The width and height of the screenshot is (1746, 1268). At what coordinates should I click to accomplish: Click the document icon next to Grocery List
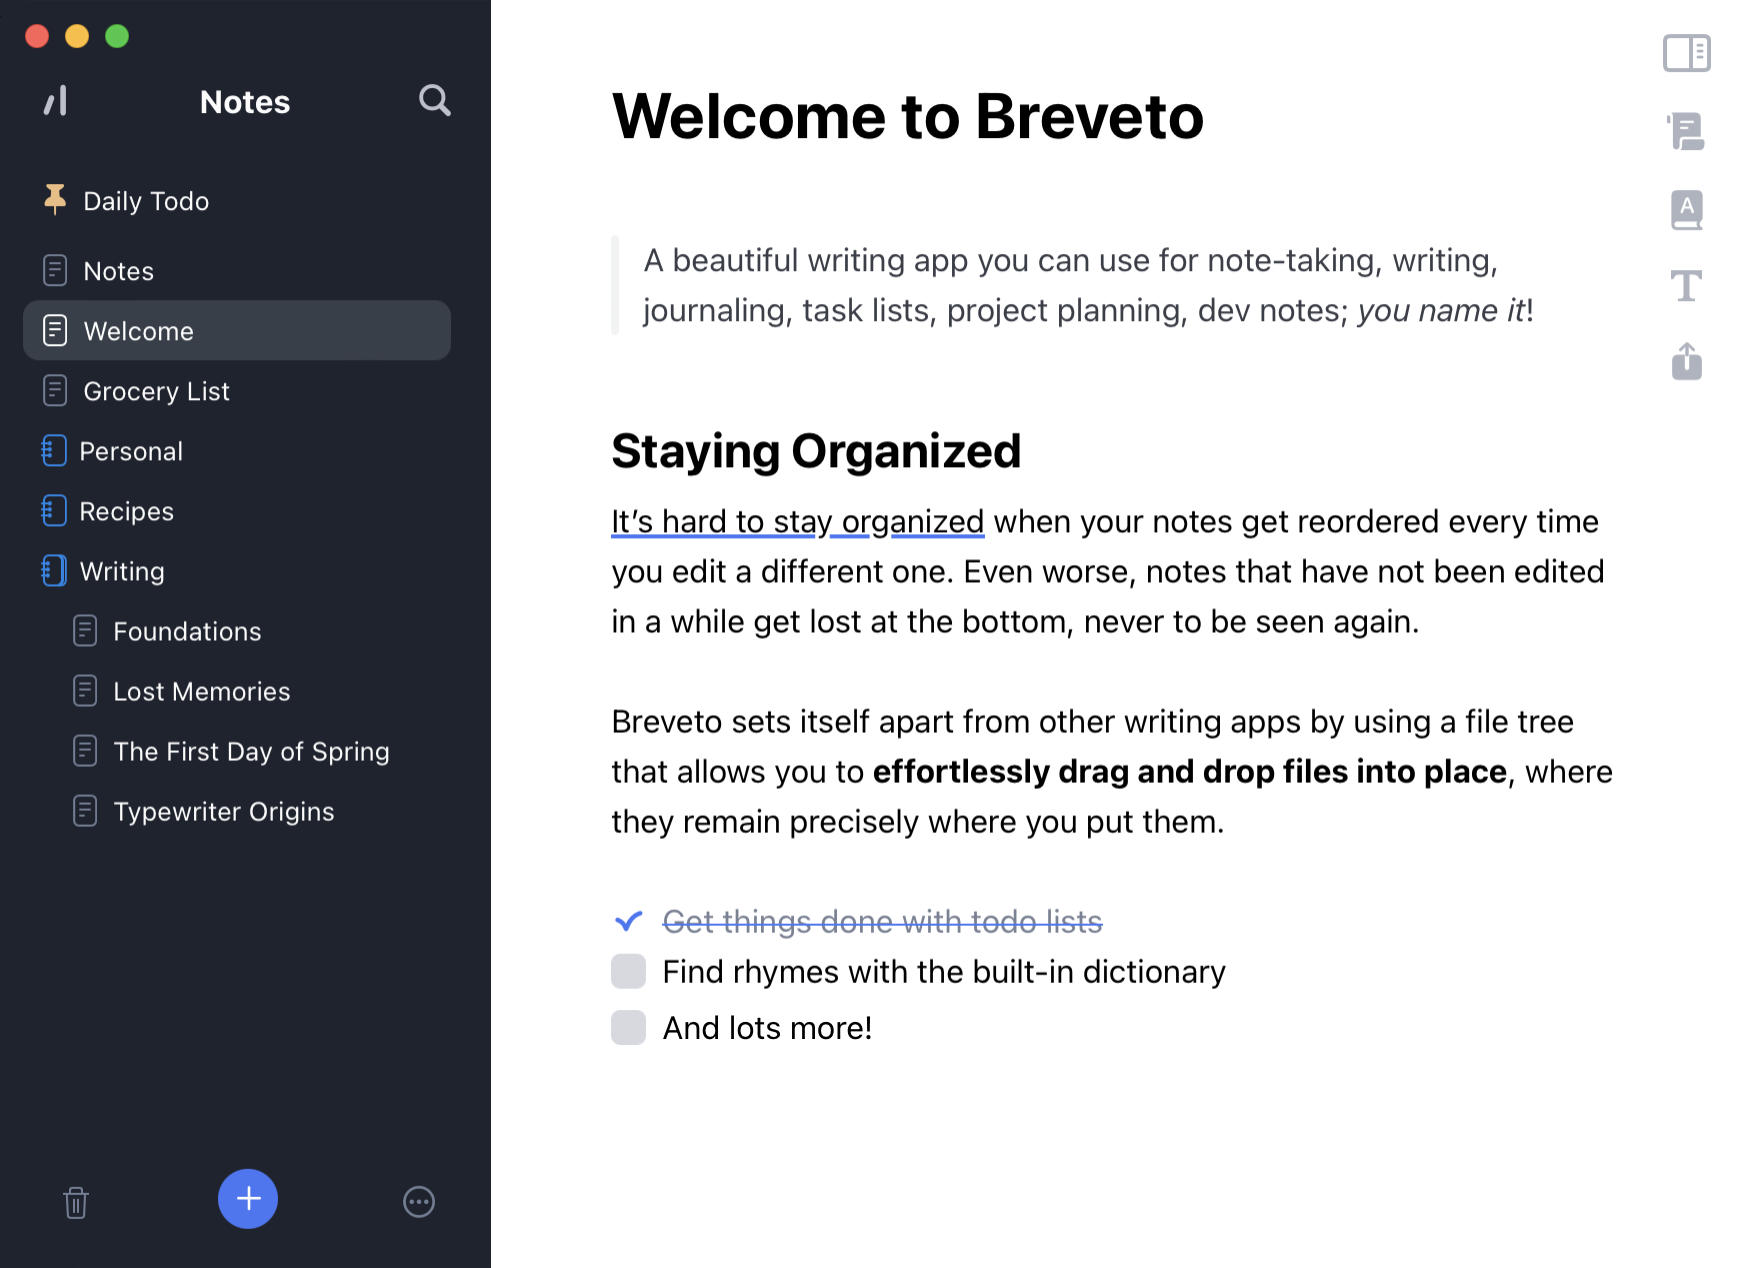point(55,390)
